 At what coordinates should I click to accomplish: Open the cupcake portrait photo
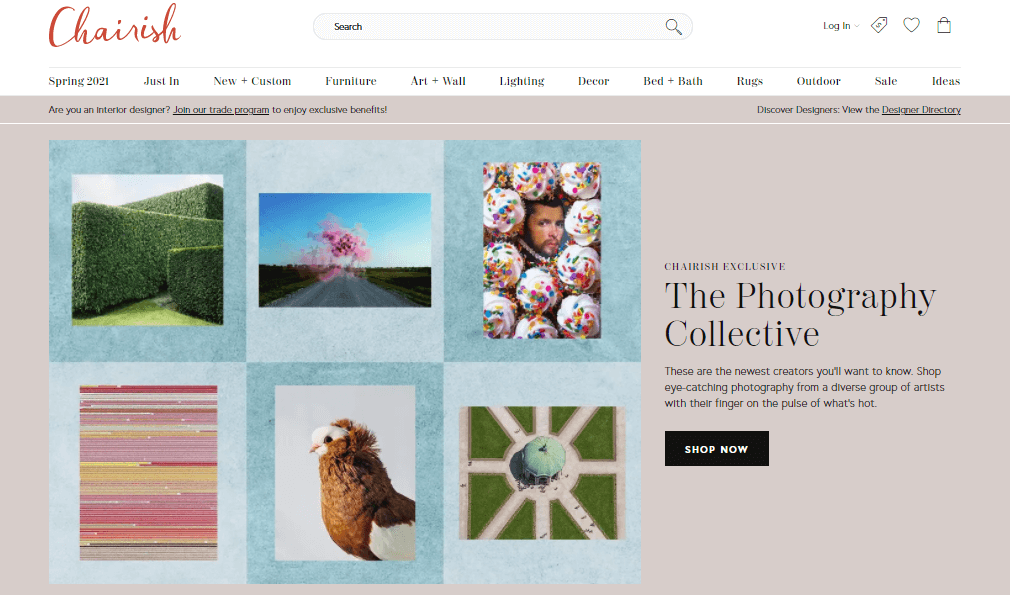[542, 250]
